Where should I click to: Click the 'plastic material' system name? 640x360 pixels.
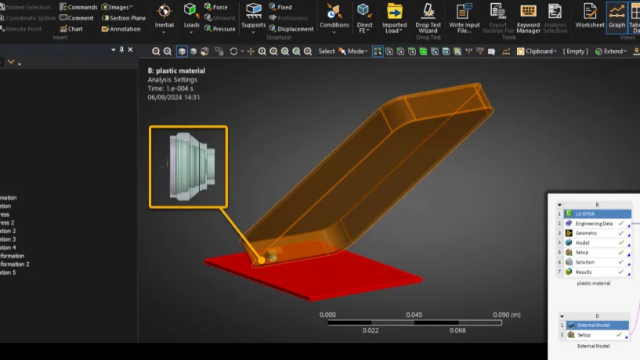[x=593, y=283]
